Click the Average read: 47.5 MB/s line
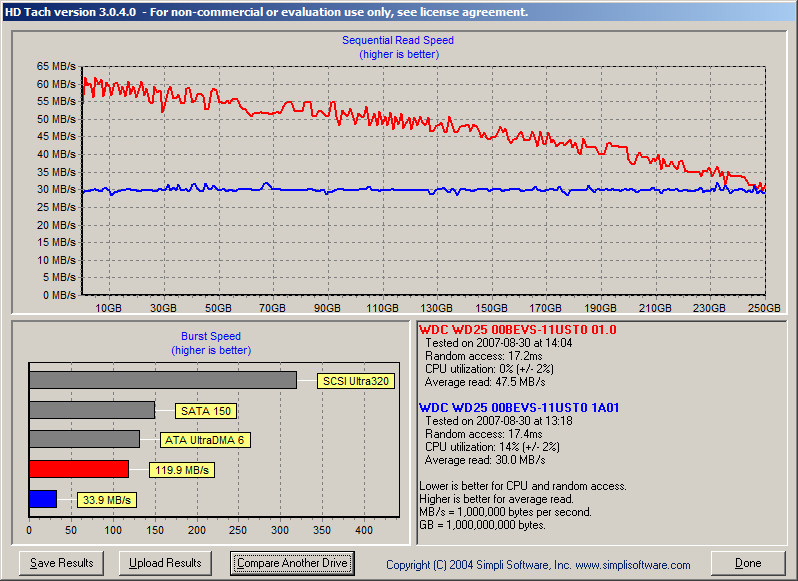798x581 pixels. pos(484,382)
